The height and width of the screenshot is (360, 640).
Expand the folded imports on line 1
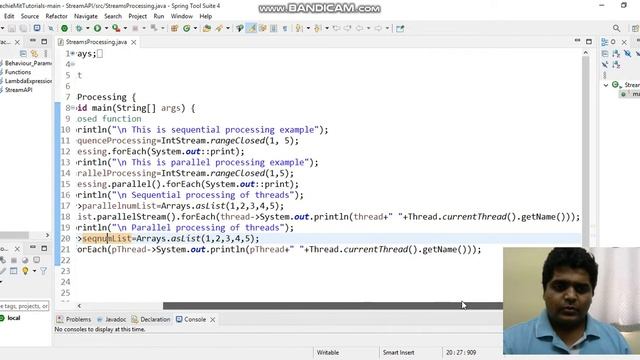point(73,53)
